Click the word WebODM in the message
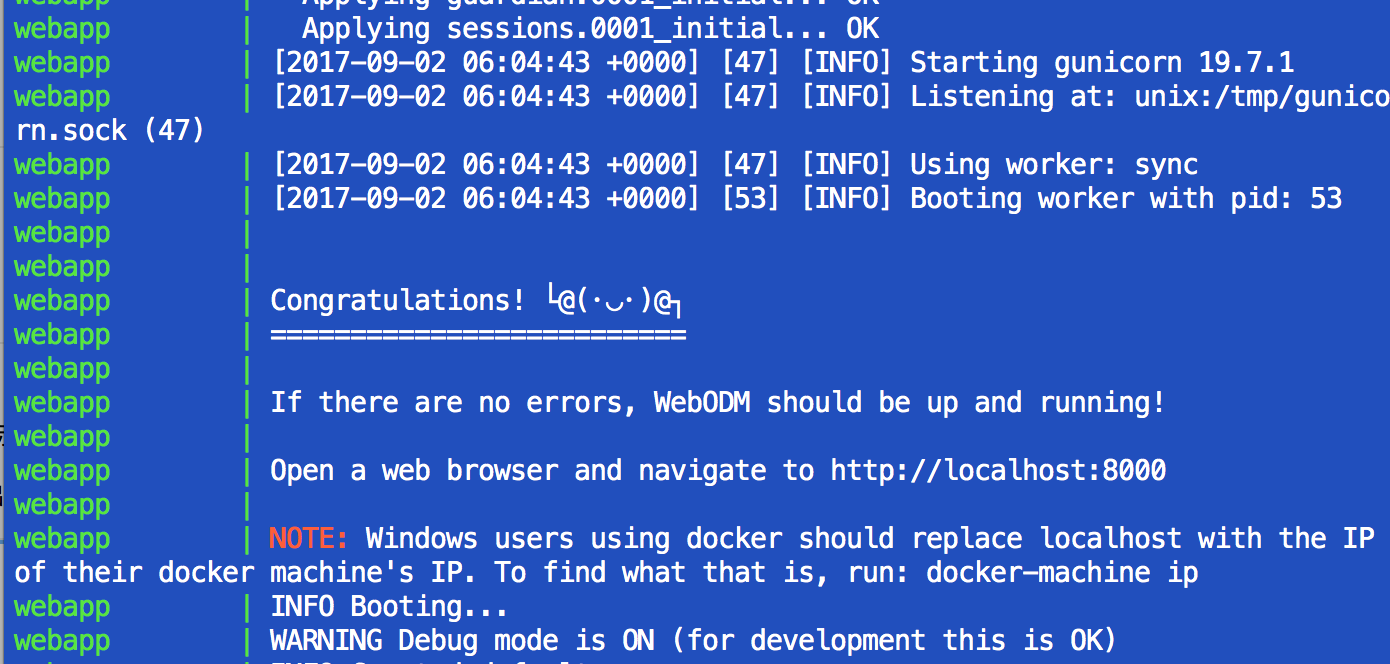 click(702, 403)
